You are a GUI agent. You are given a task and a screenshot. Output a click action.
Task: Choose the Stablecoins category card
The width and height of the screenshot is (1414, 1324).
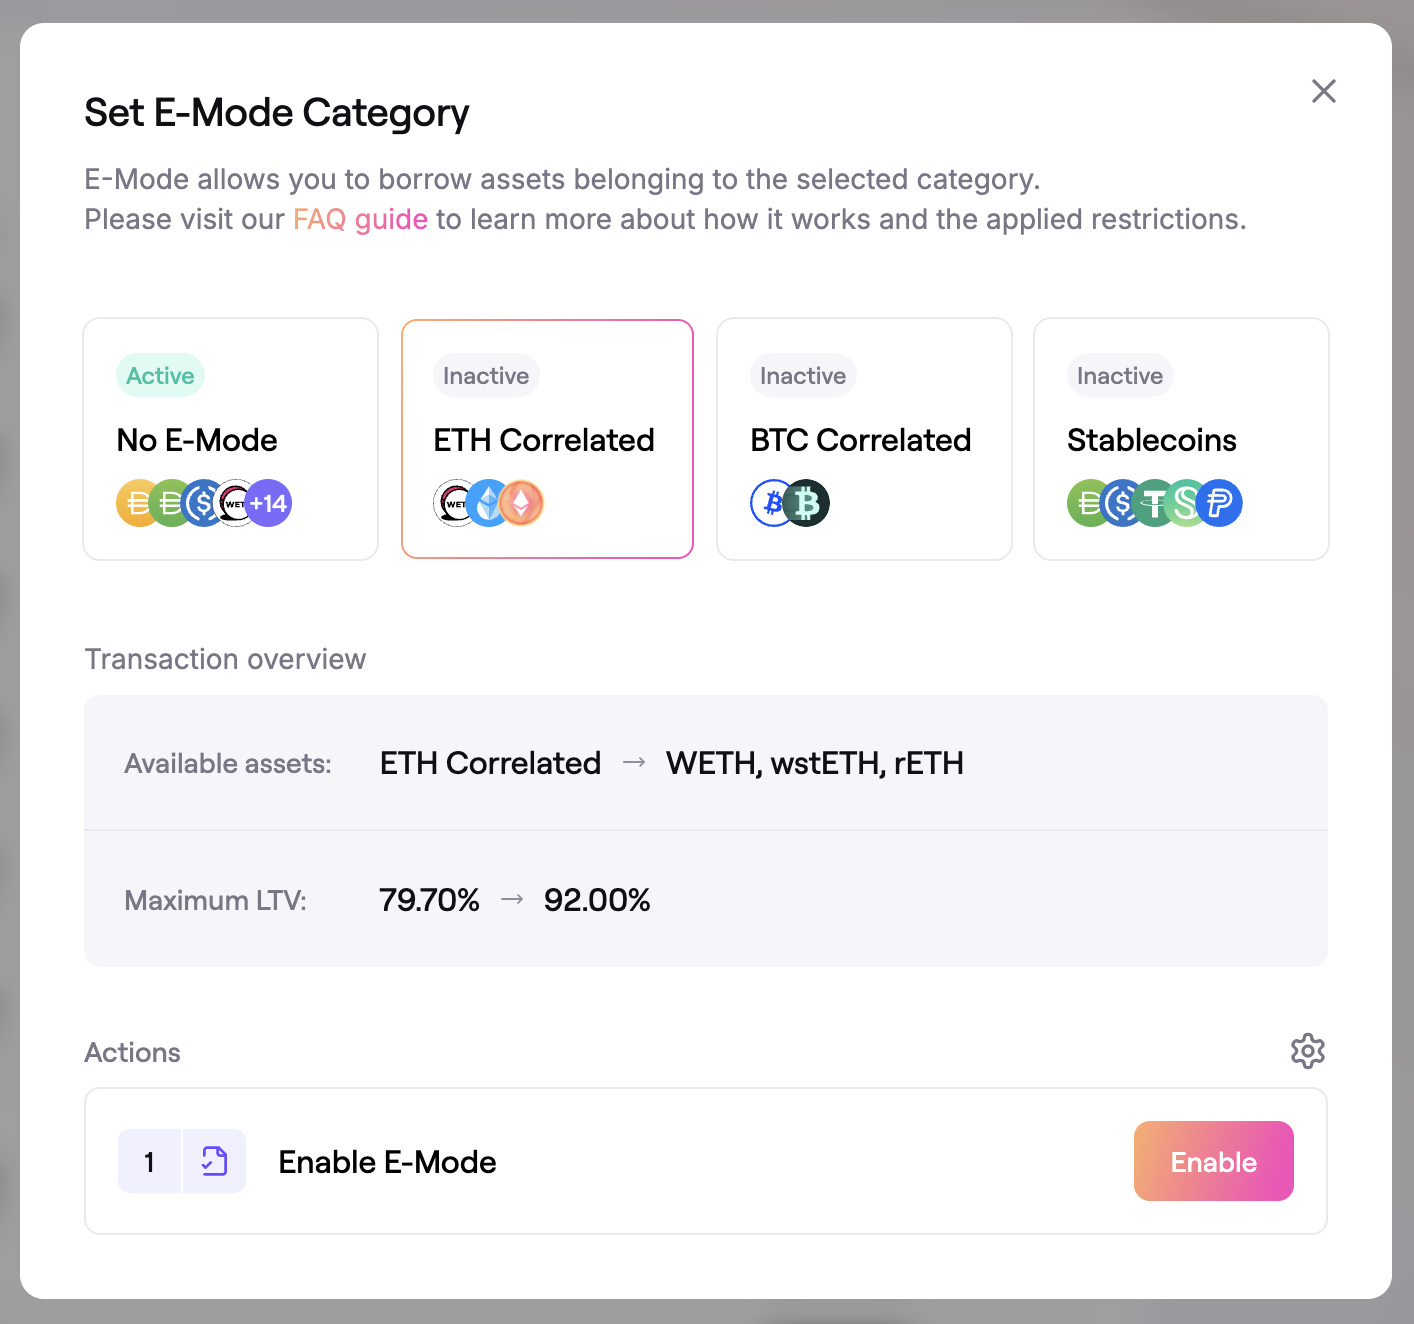[1181, 439]
